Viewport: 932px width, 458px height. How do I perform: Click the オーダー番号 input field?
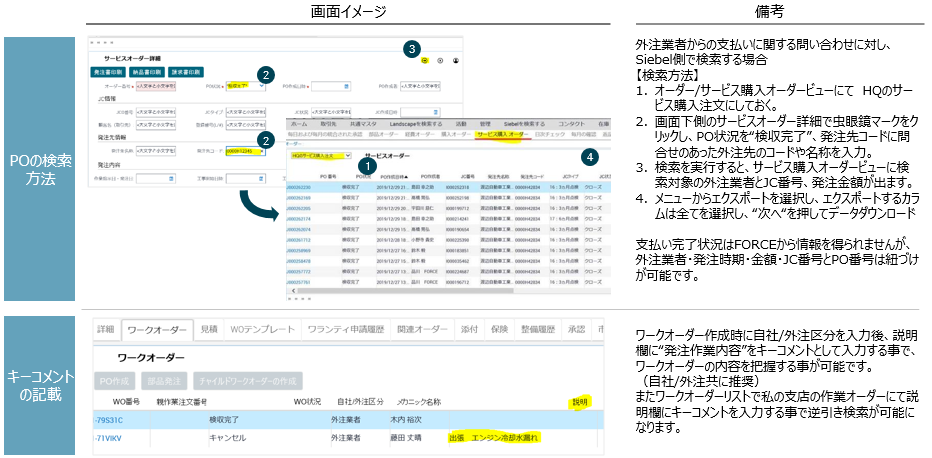[x=160, y=87]
